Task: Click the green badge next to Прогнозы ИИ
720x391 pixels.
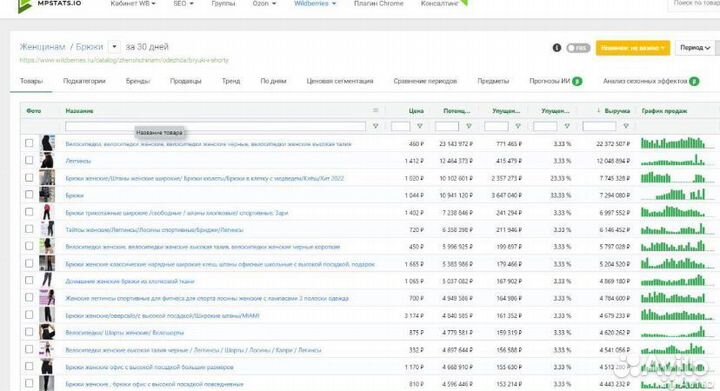Action: 577,81
